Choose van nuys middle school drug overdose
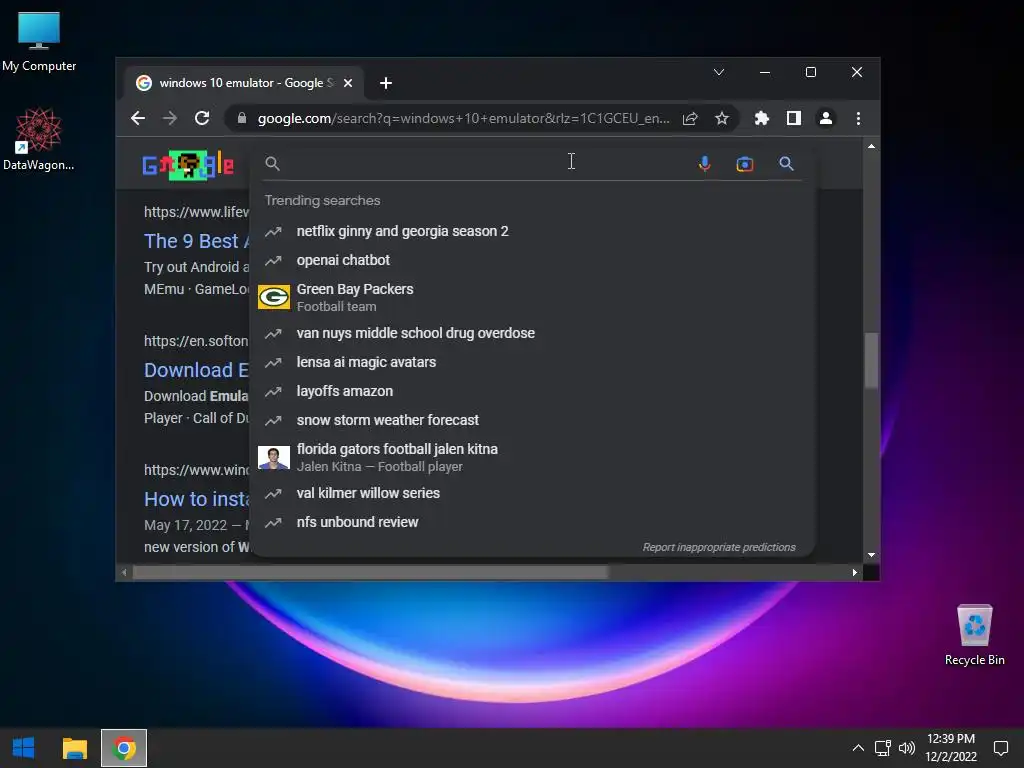This screenshot has width=1024, height=768. (x=532, y=333)
